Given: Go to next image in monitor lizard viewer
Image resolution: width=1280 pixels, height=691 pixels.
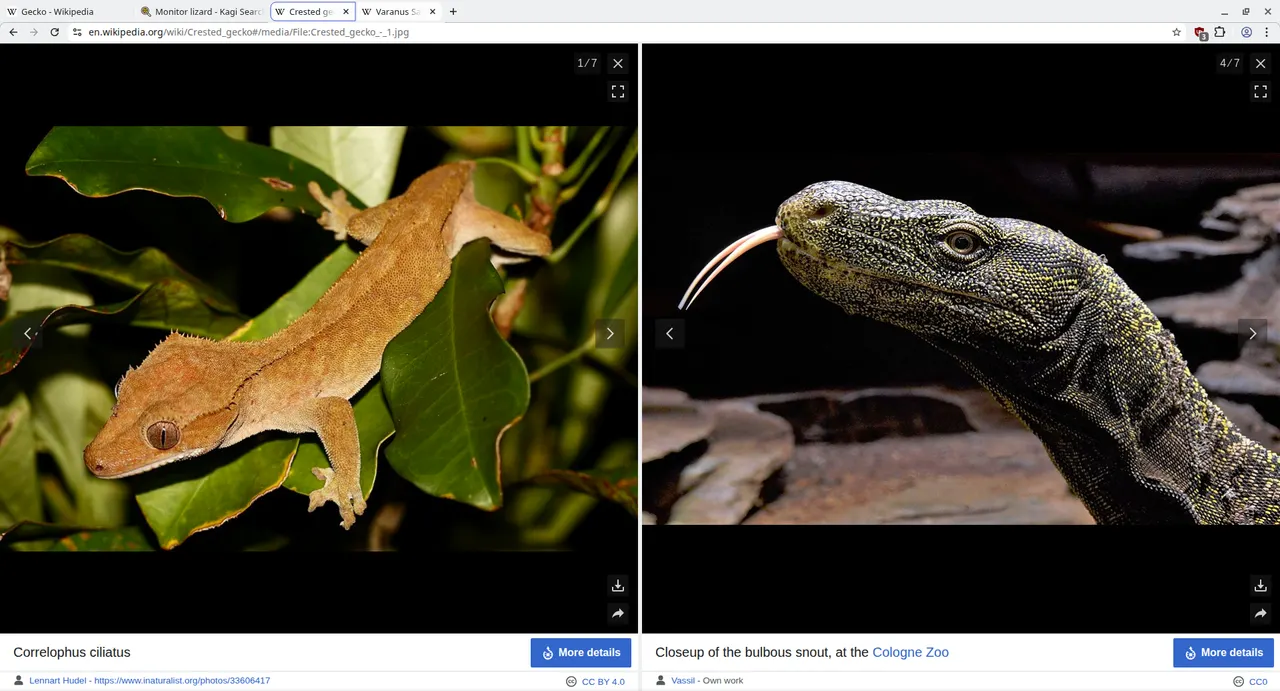Looking at the screenshot, I should [1253, 334].
